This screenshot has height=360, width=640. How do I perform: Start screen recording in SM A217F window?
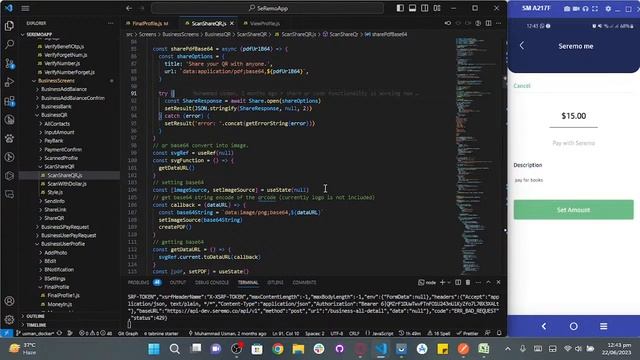click(x=576, y=9)
